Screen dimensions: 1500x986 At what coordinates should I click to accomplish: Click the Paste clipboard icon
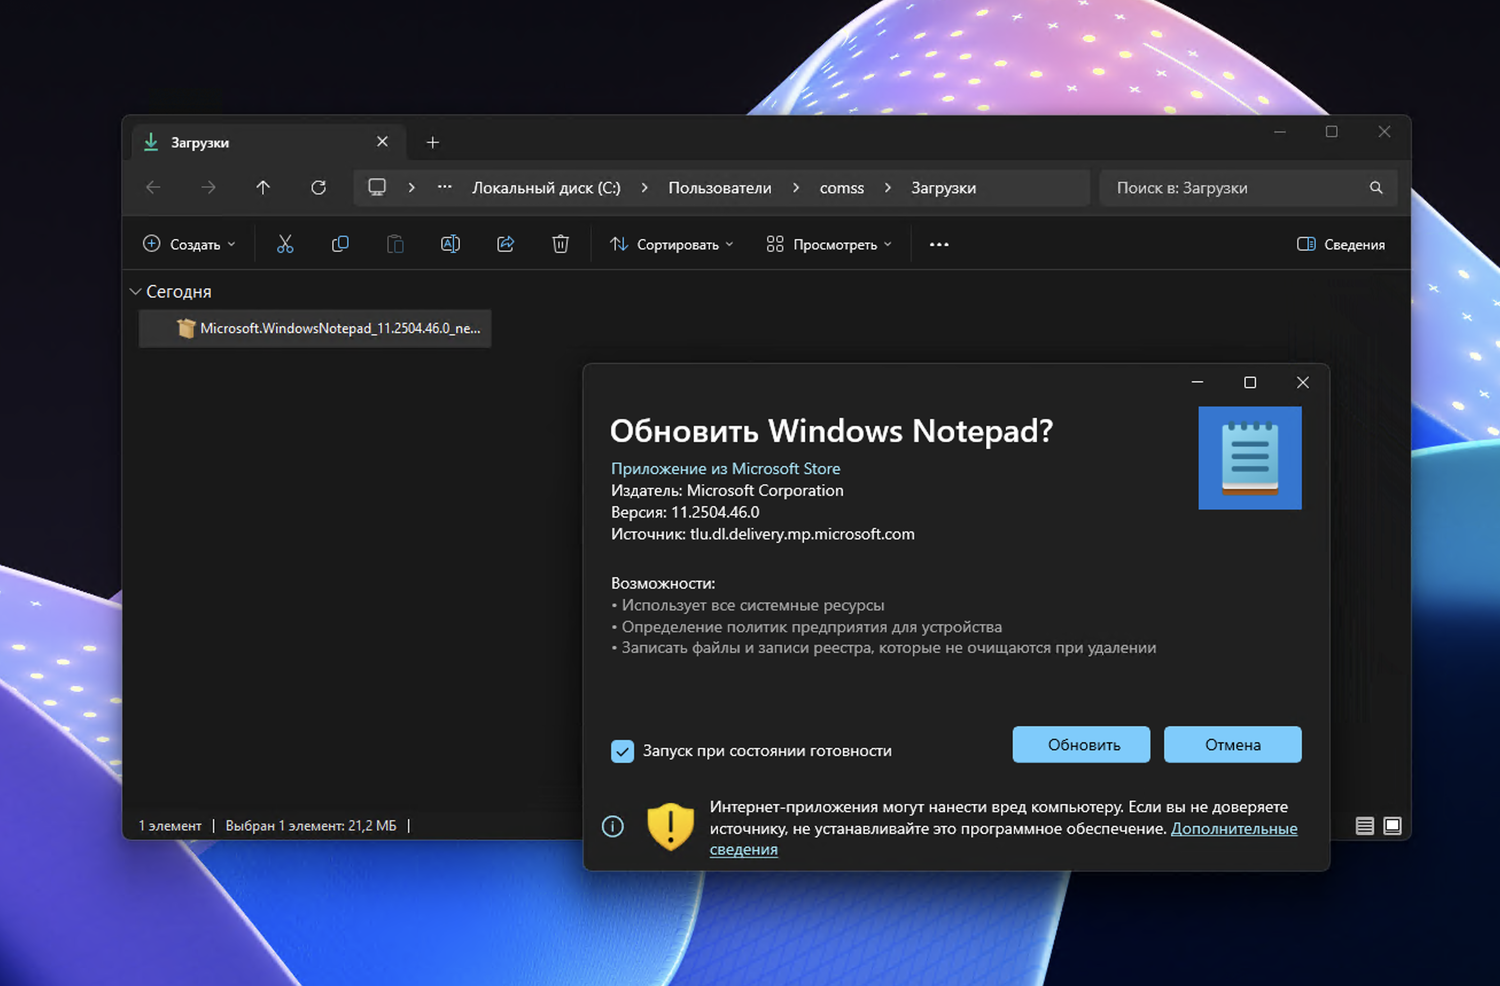click(395, 244)
